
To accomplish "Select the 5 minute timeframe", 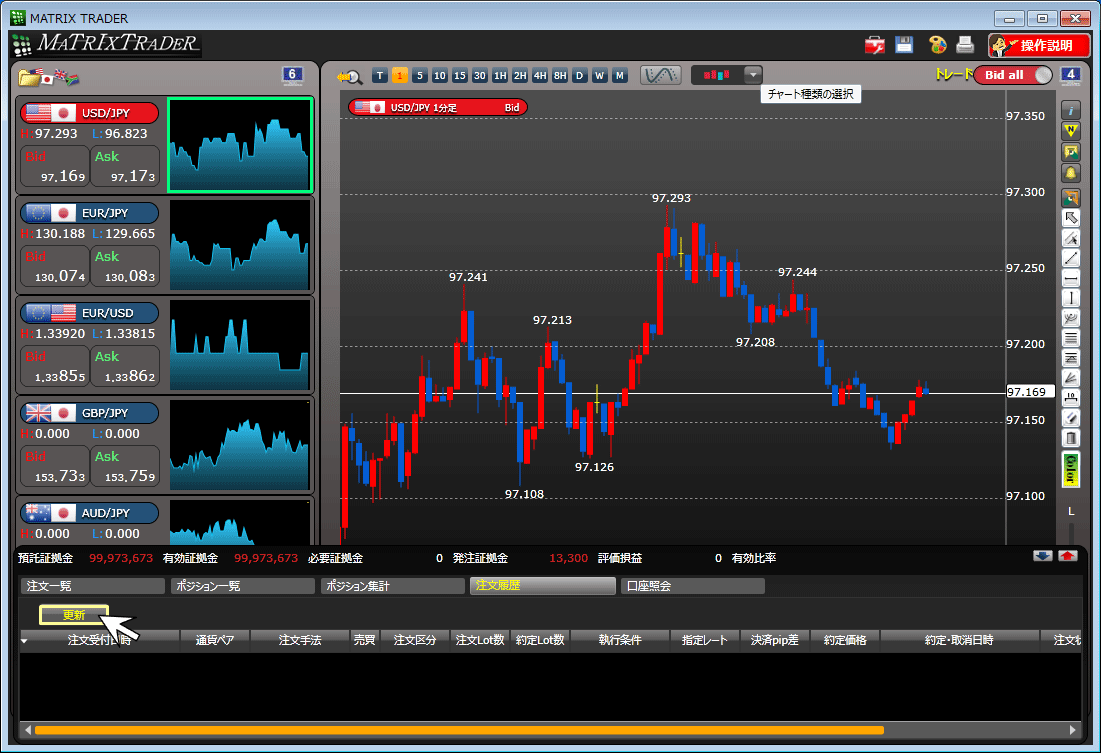I will tap(420, 76).
